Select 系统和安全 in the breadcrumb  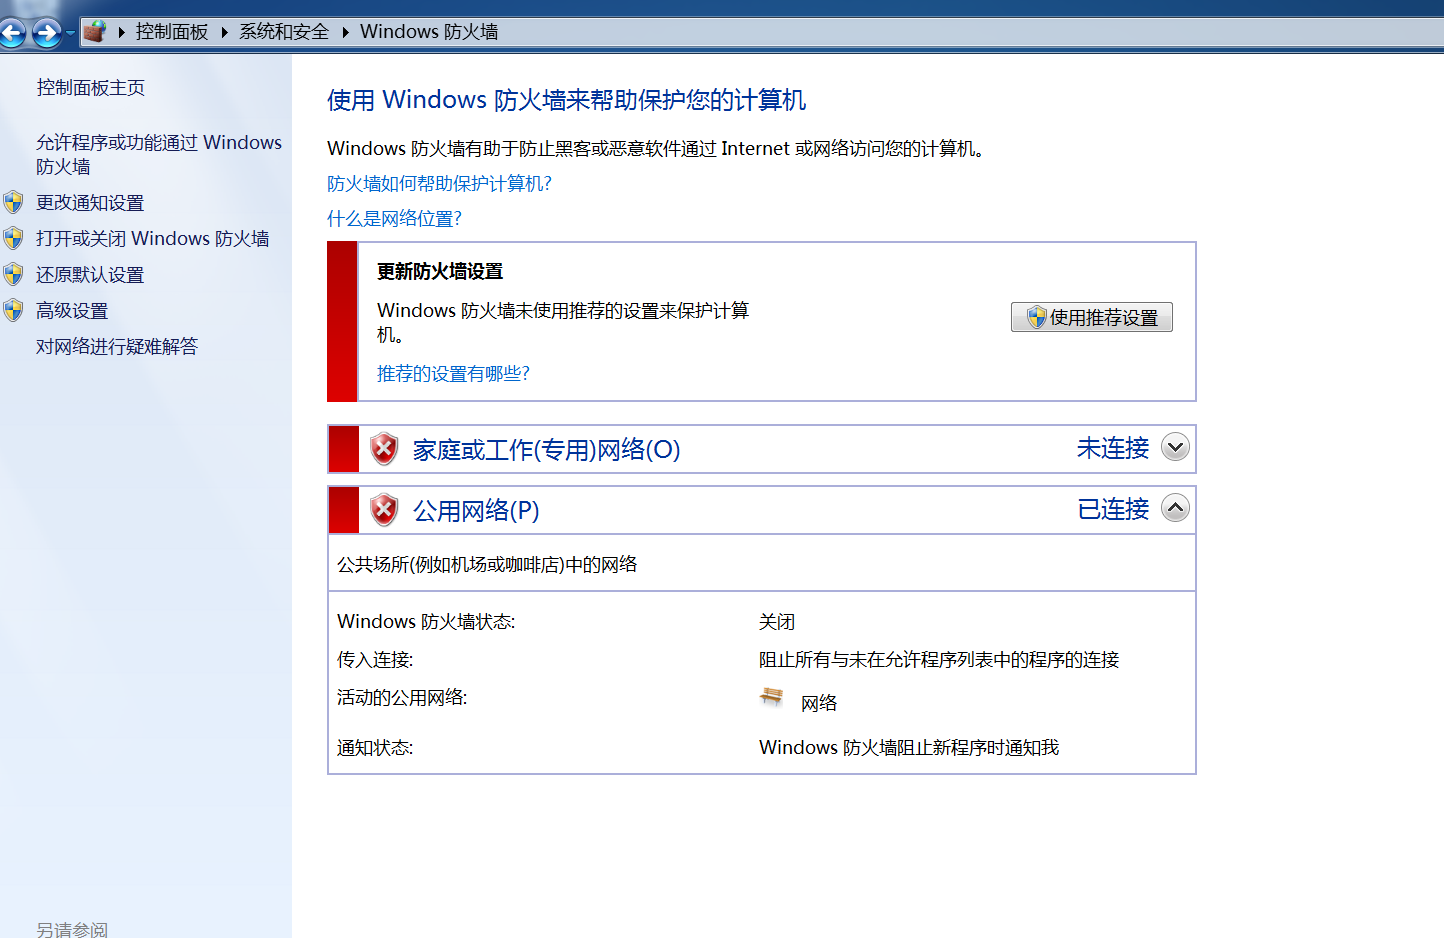point(282,31)
